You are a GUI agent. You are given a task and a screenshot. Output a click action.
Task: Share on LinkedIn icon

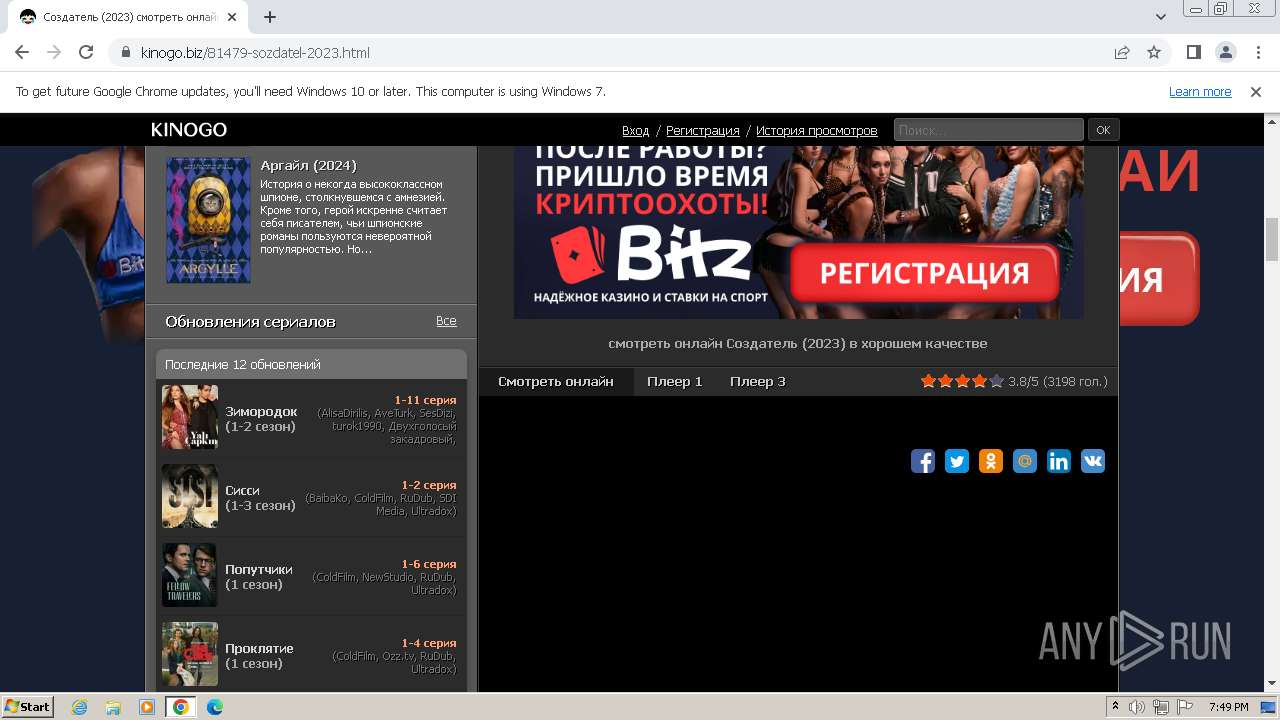click(1059, 461)
